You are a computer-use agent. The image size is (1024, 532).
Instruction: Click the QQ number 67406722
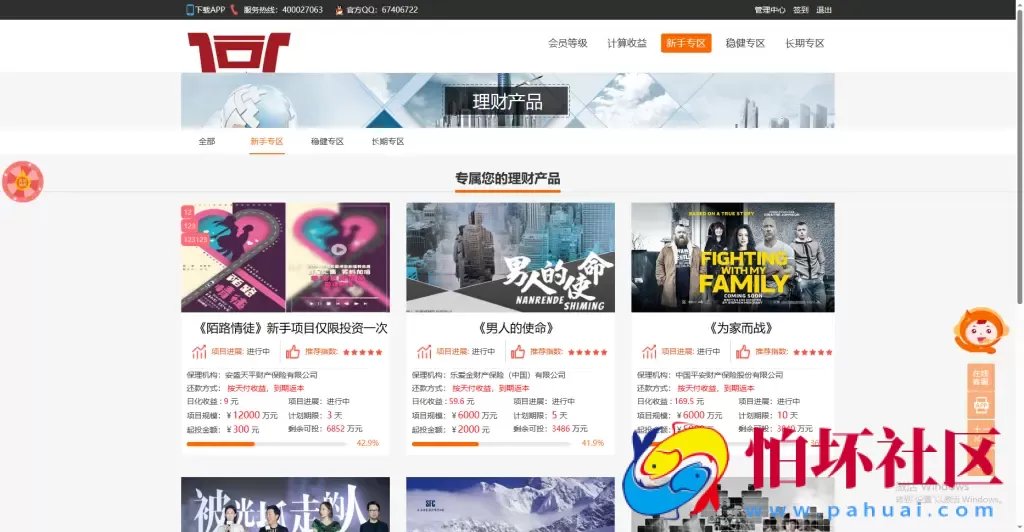[400, 10]
